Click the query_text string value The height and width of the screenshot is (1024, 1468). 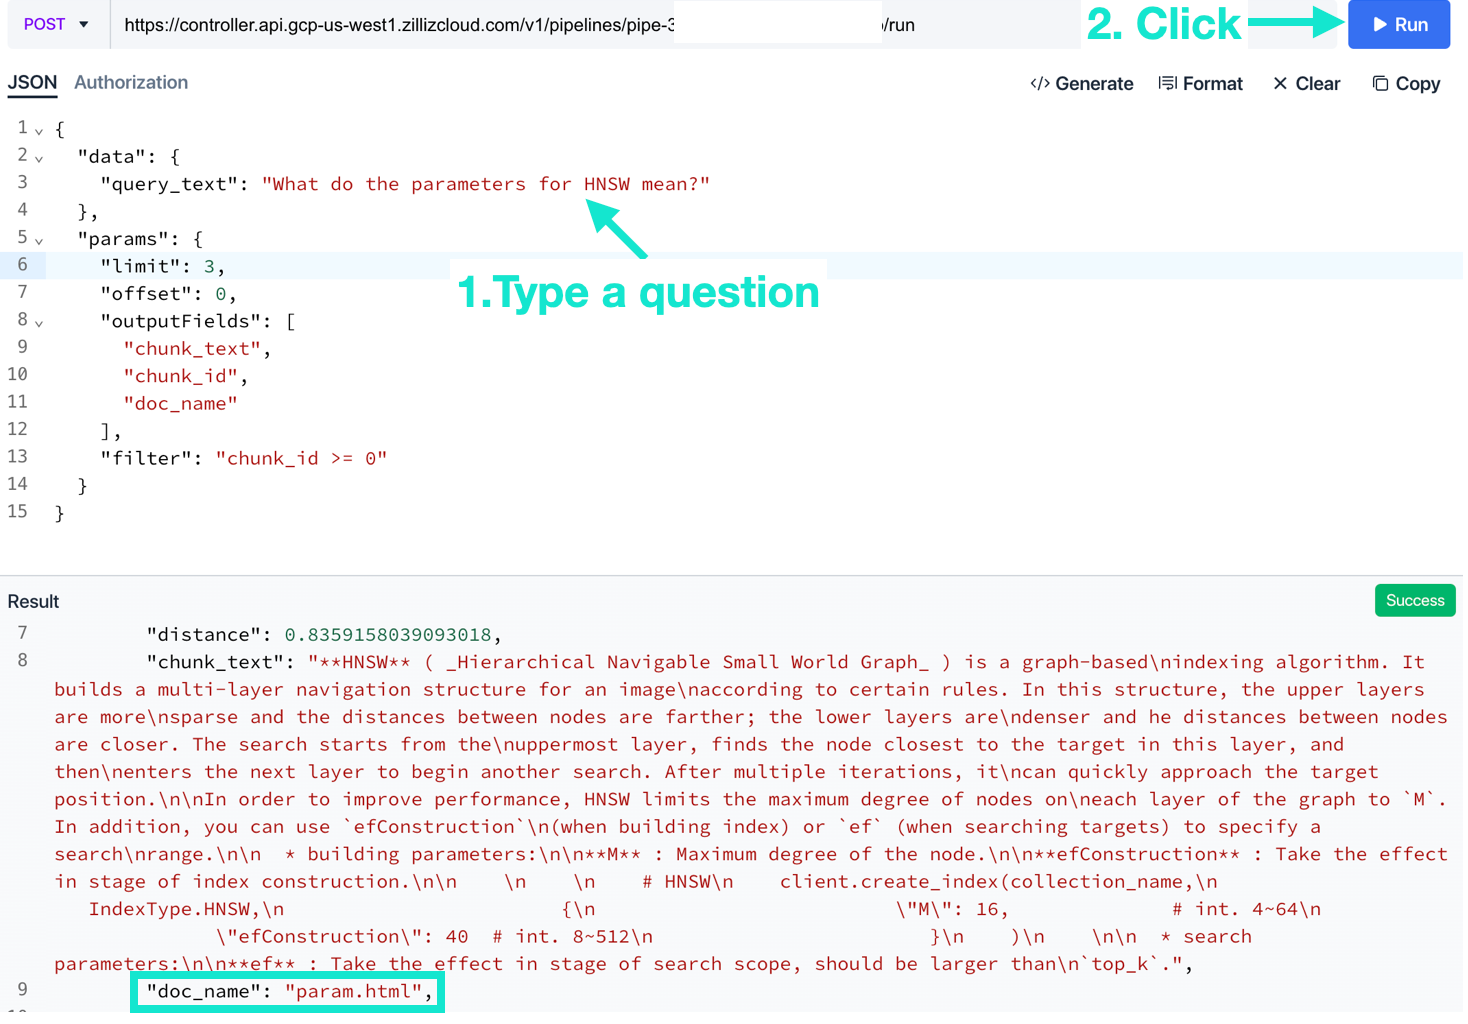pyautogui.click(x=486, y=184)
